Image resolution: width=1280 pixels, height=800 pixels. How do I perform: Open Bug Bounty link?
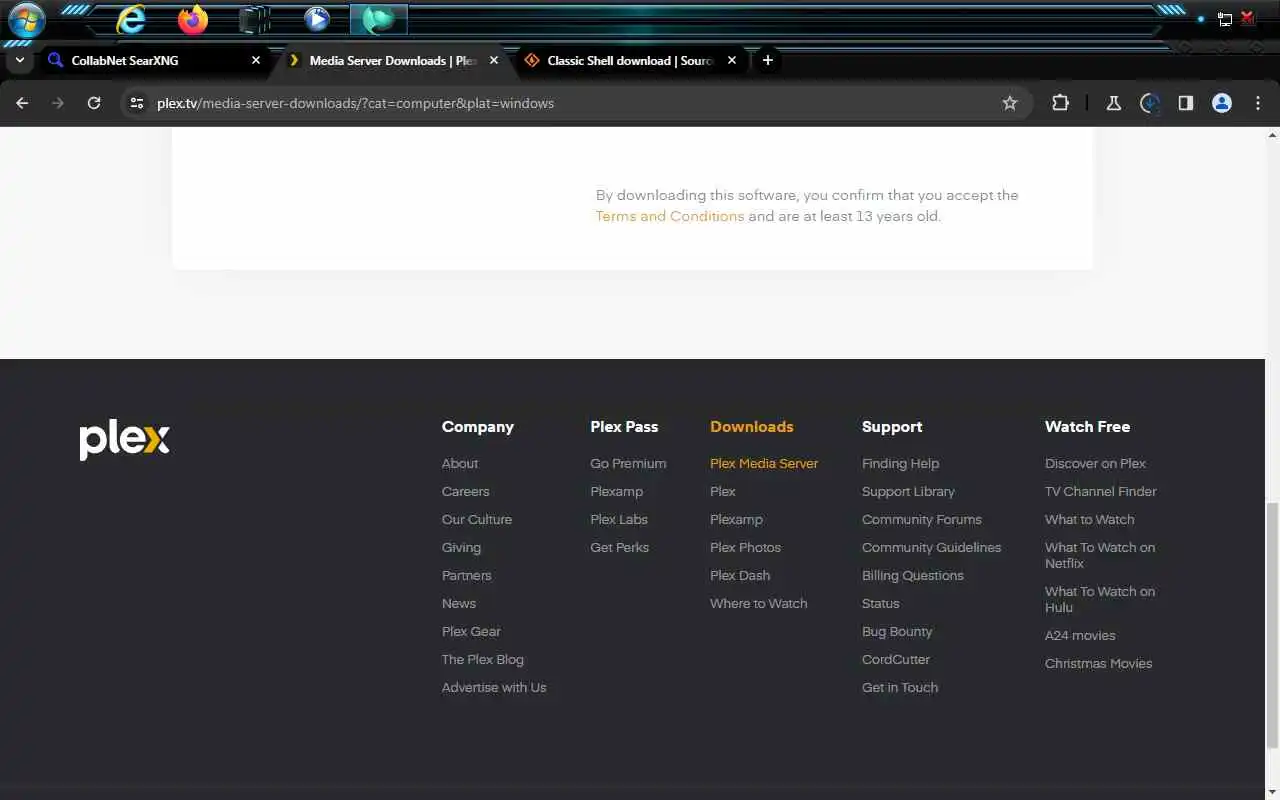[897, 631]
